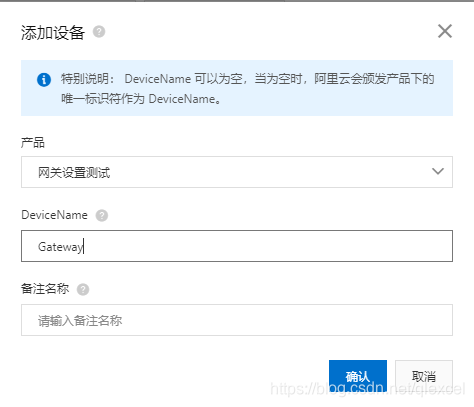Click the 产品 field label
474x407 pixels.
pyautogui.click(x=33, y=143)
